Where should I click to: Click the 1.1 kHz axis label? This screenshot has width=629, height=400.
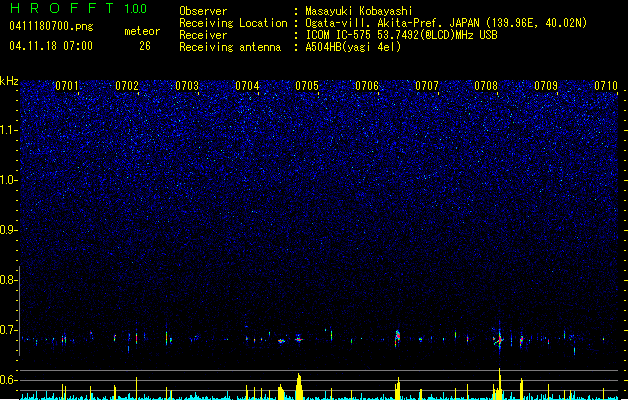[9, 130]
